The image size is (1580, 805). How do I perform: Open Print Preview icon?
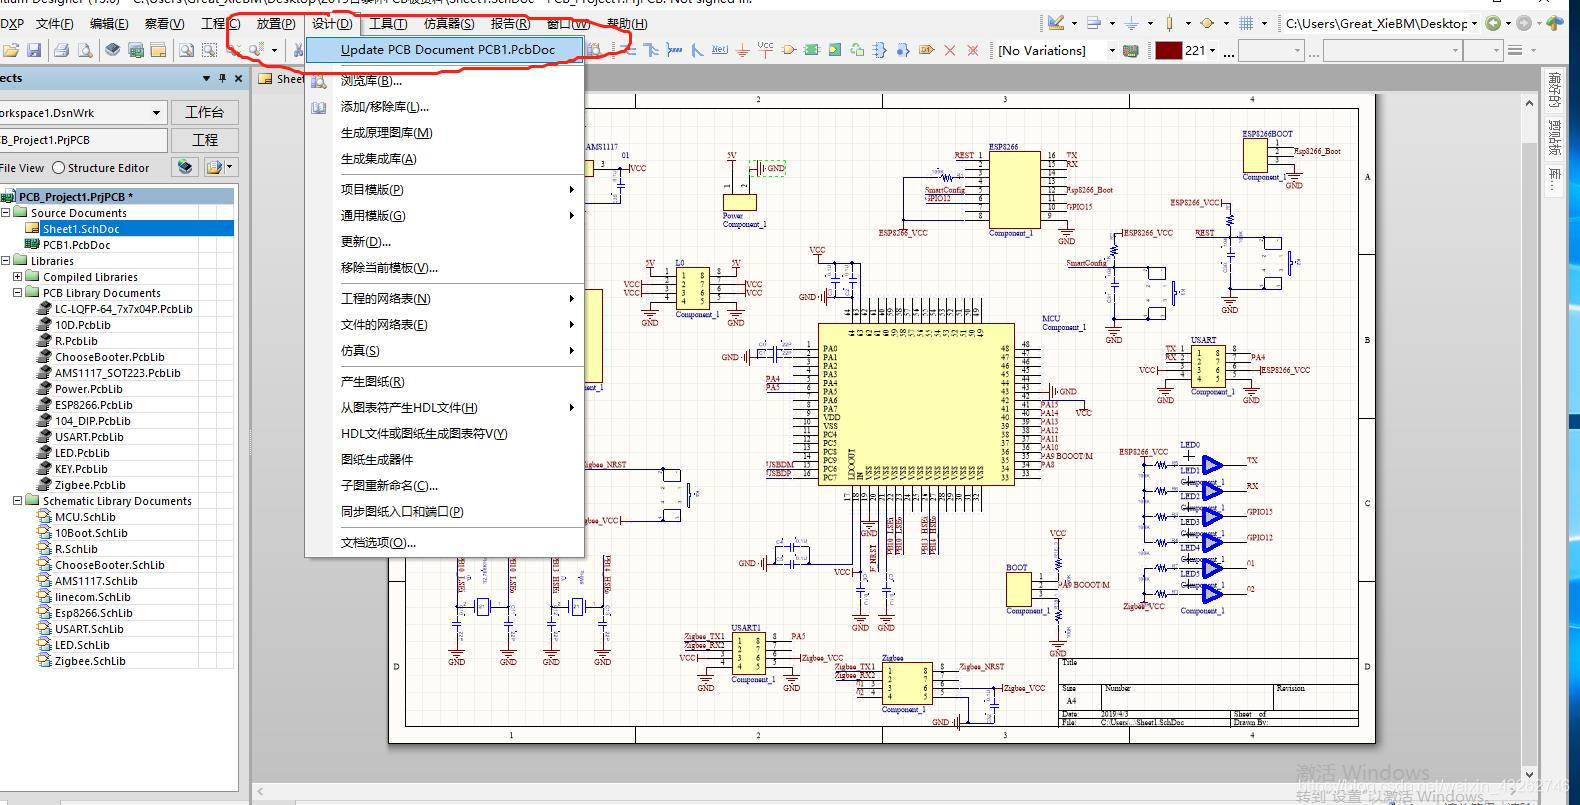85,50
